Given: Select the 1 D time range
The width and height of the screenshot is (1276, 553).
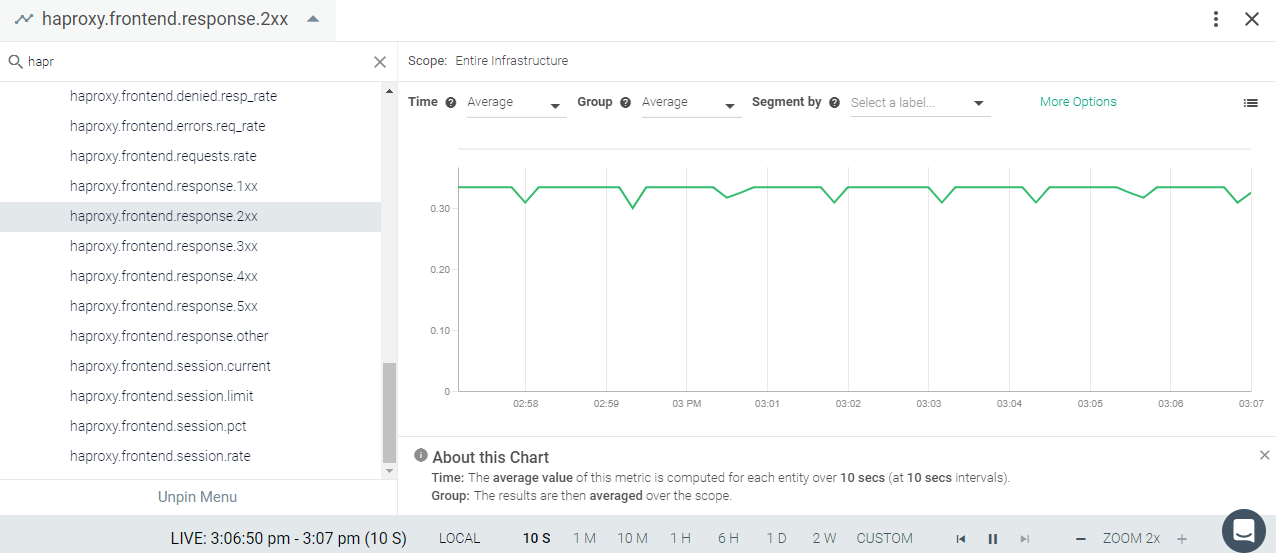Looking at the screenshot, I should tap(776, 538).
